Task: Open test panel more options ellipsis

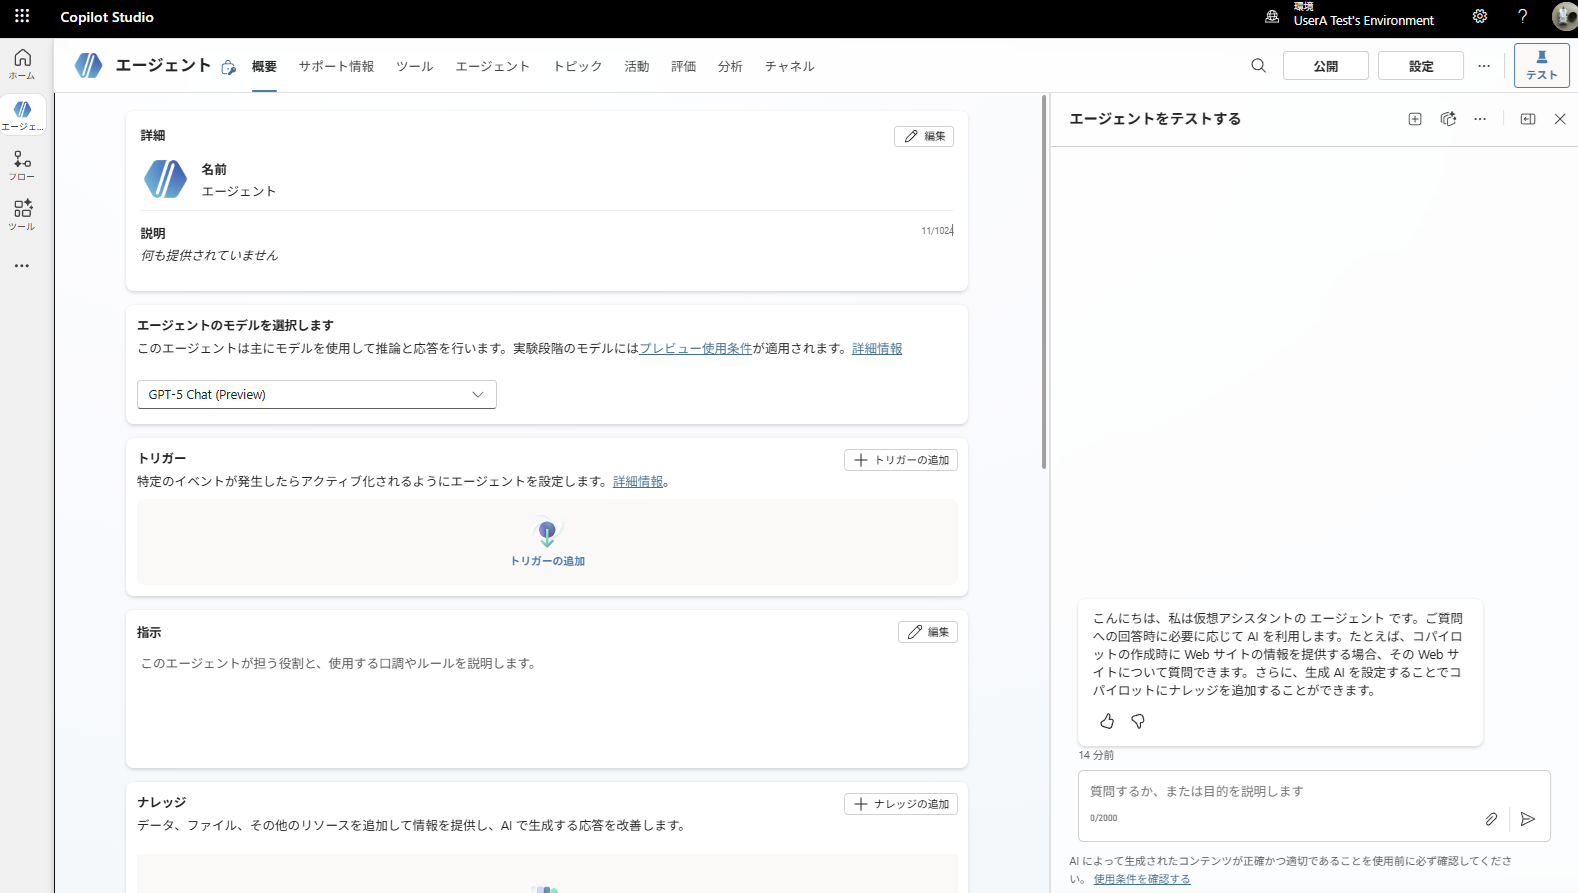Action: (x=1480, y=119)
